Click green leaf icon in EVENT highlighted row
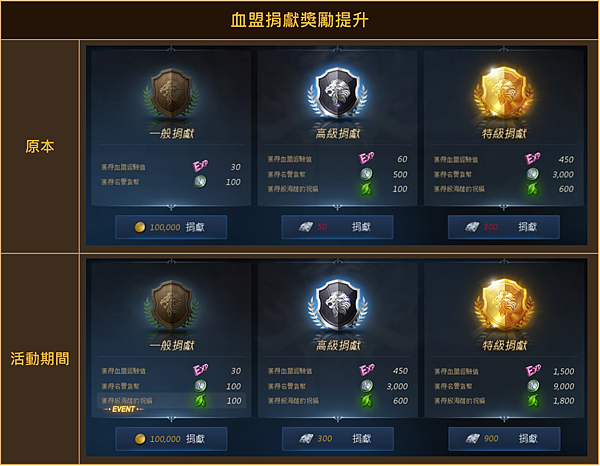 coord(200,401)
